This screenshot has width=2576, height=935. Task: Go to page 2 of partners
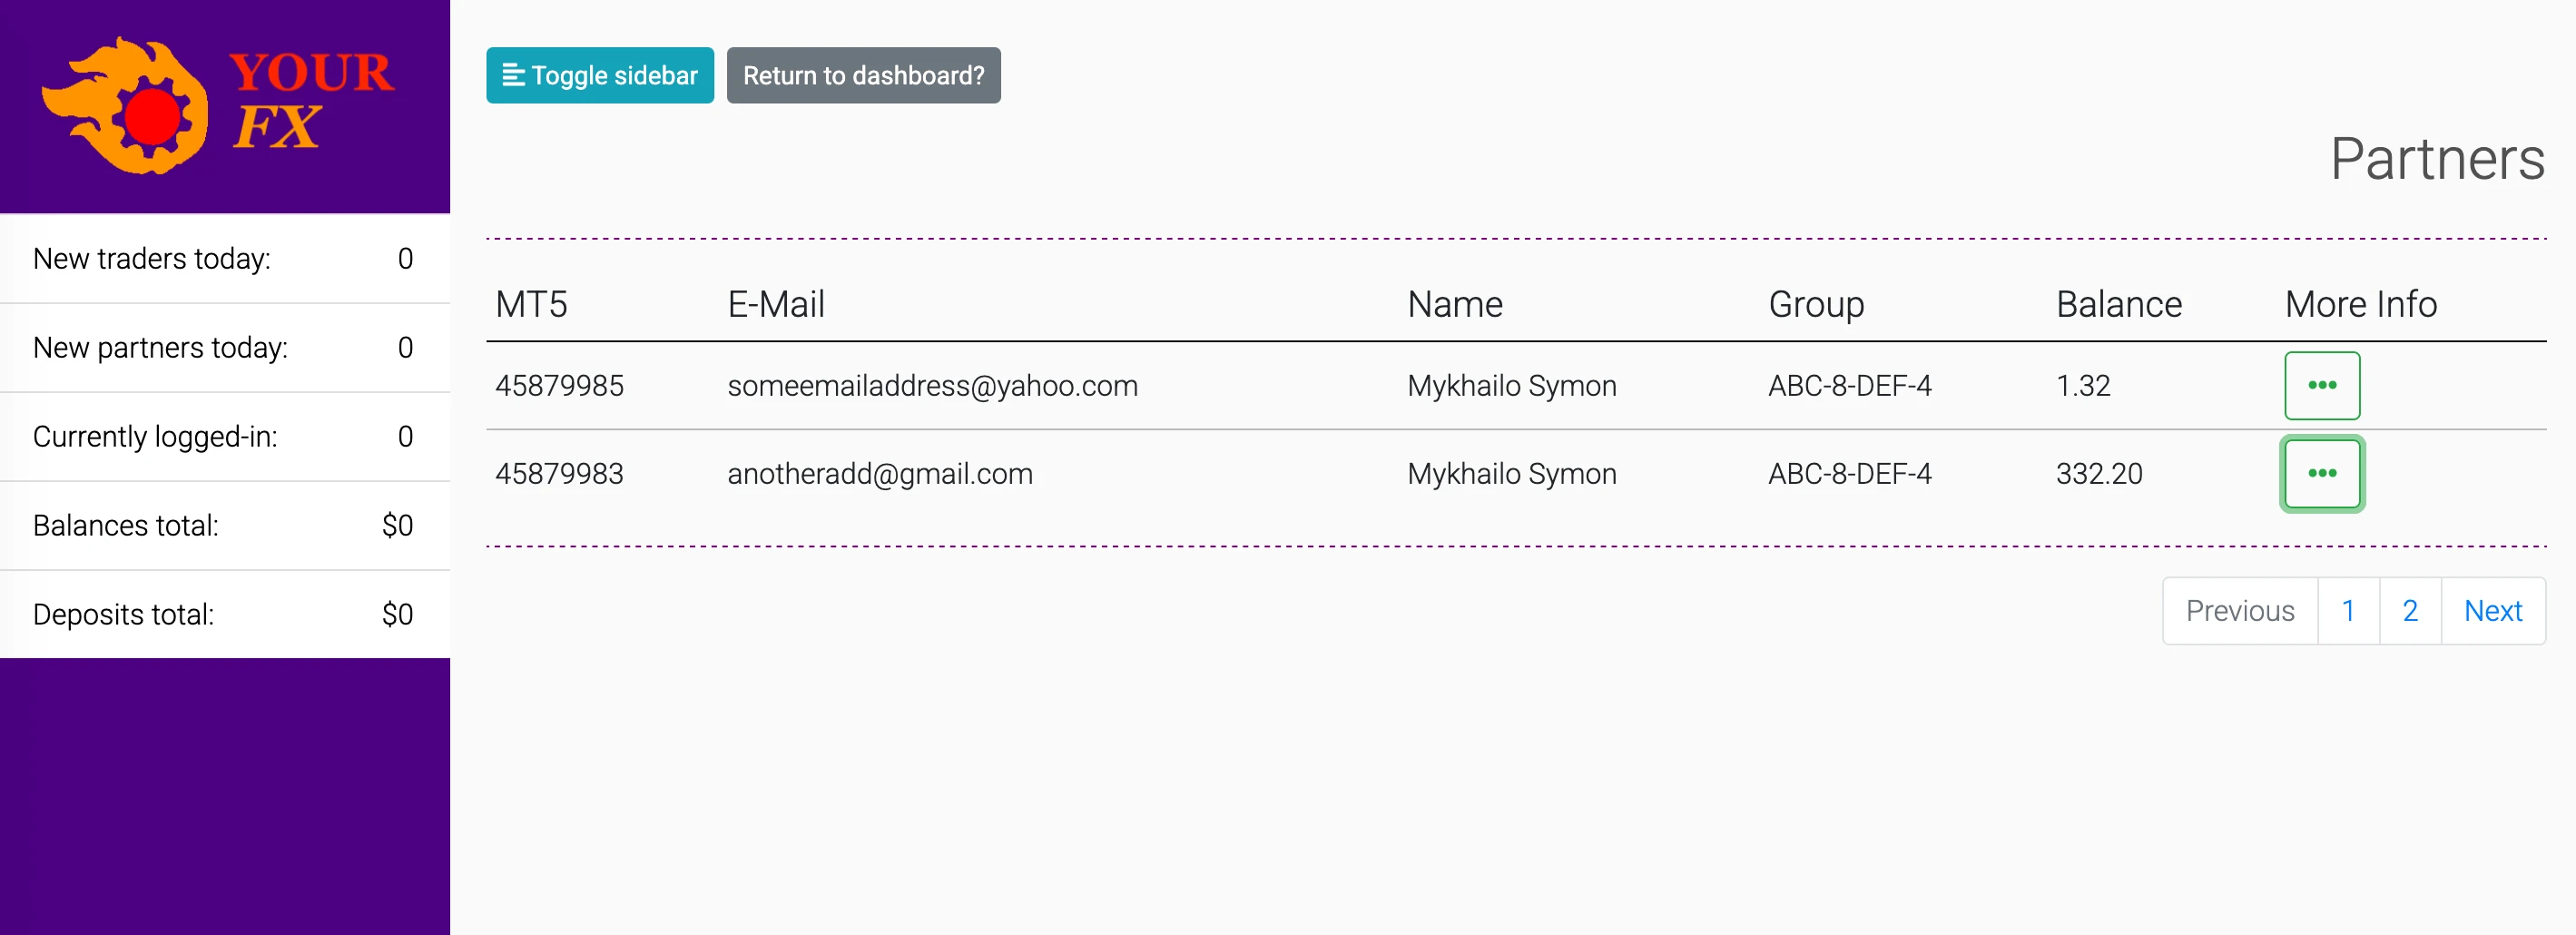2409,610
